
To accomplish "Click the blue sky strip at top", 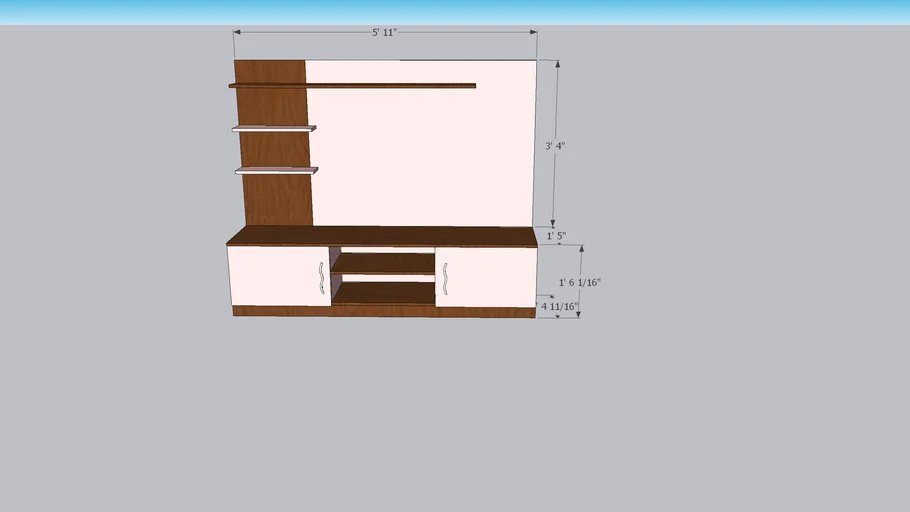I will click(455, 10).
